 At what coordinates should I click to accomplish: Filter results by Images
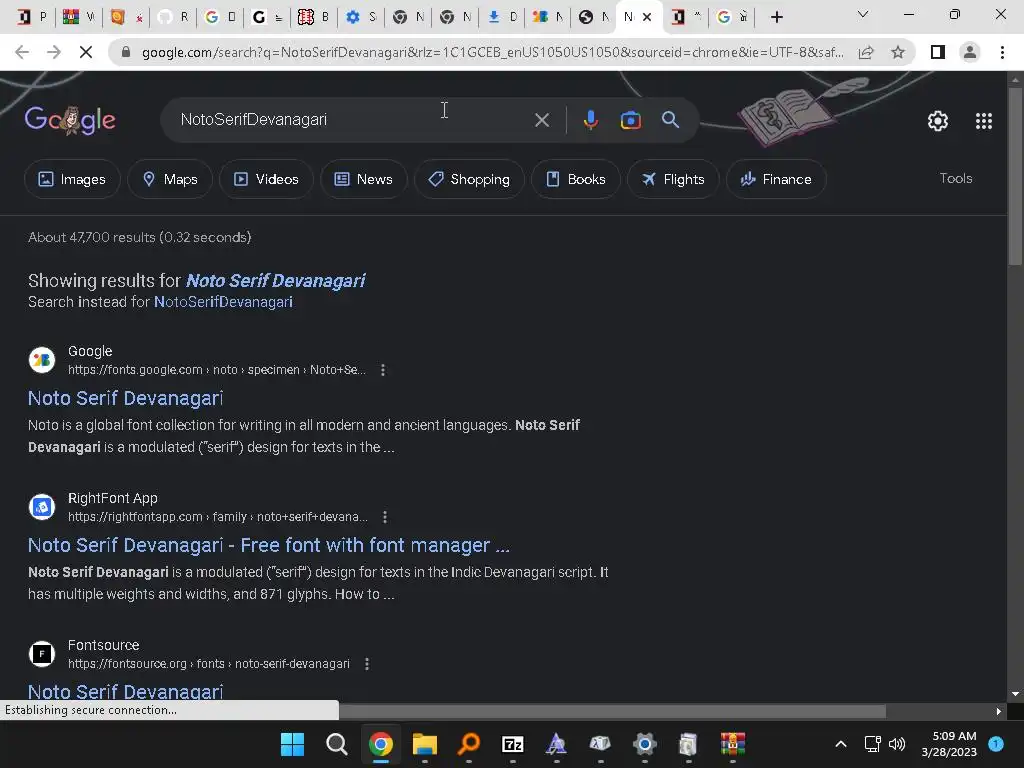coord(72,179)
